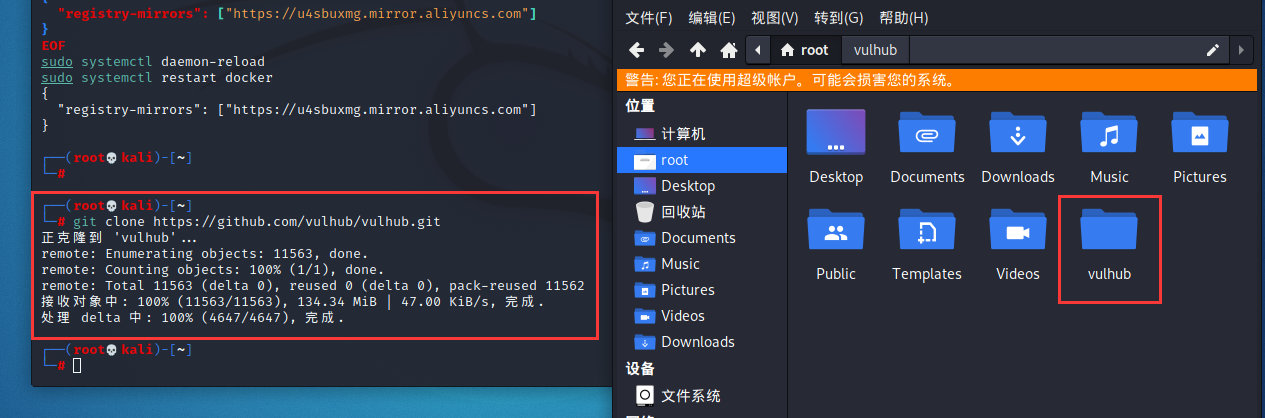
Task: Select Desktop in sidebar
Action: (x=700, y=186)
